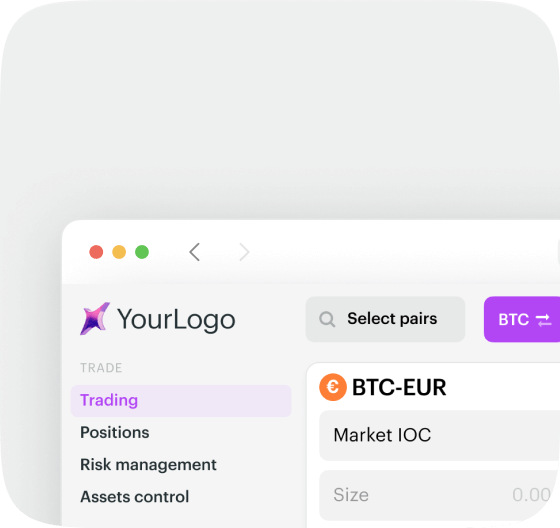Open the Market IOC order type dropdown
The width and height of the screenshot is (560, 528).
pos(439,435)
